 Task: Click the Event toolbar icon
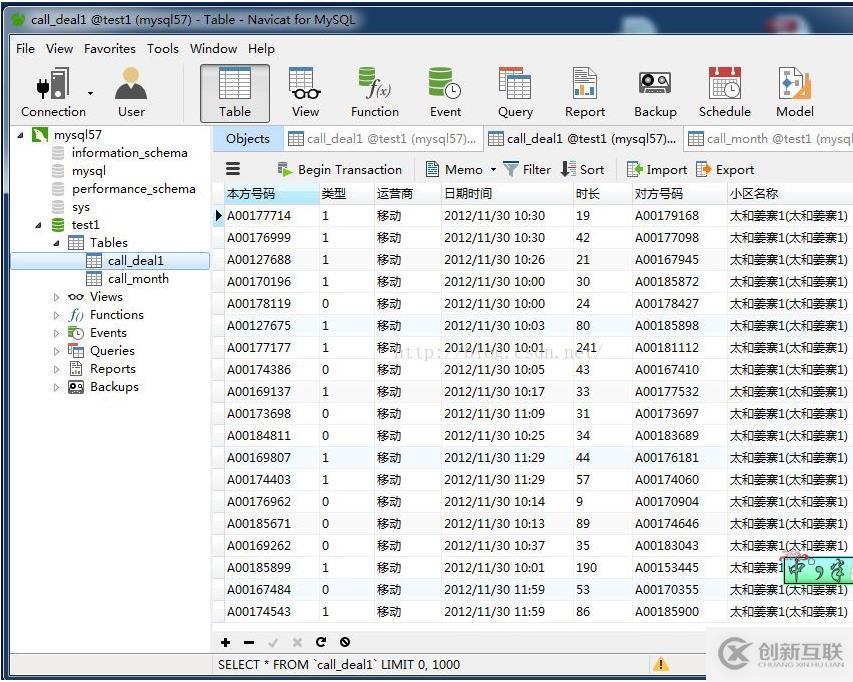click(x=445, y=93)
